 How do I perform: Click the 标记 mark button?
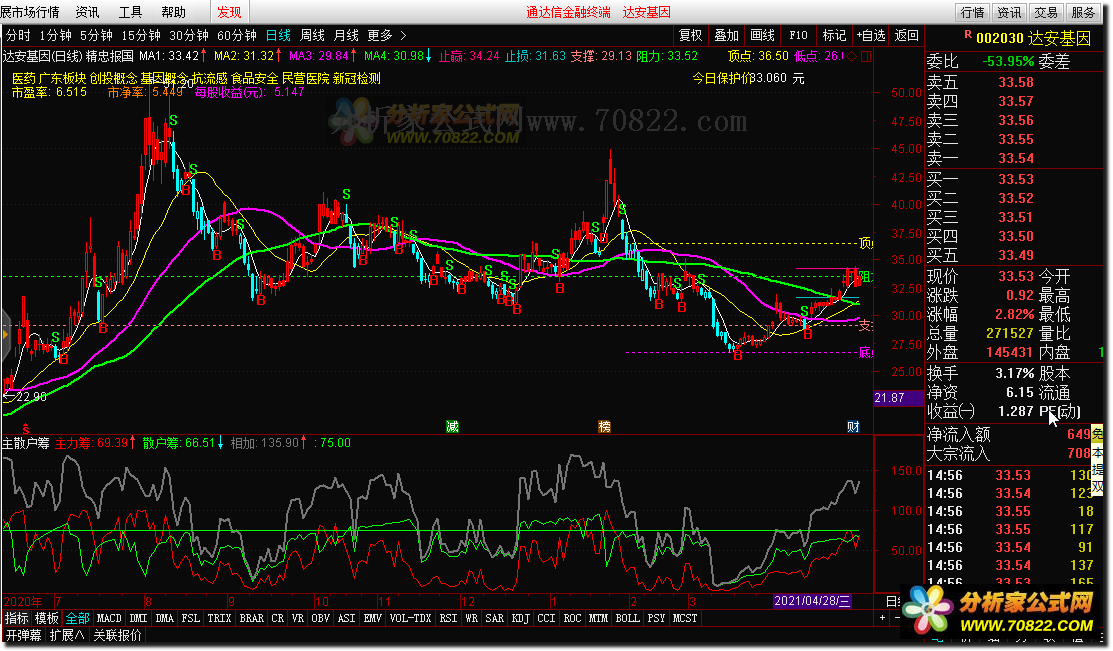[834, 35]
